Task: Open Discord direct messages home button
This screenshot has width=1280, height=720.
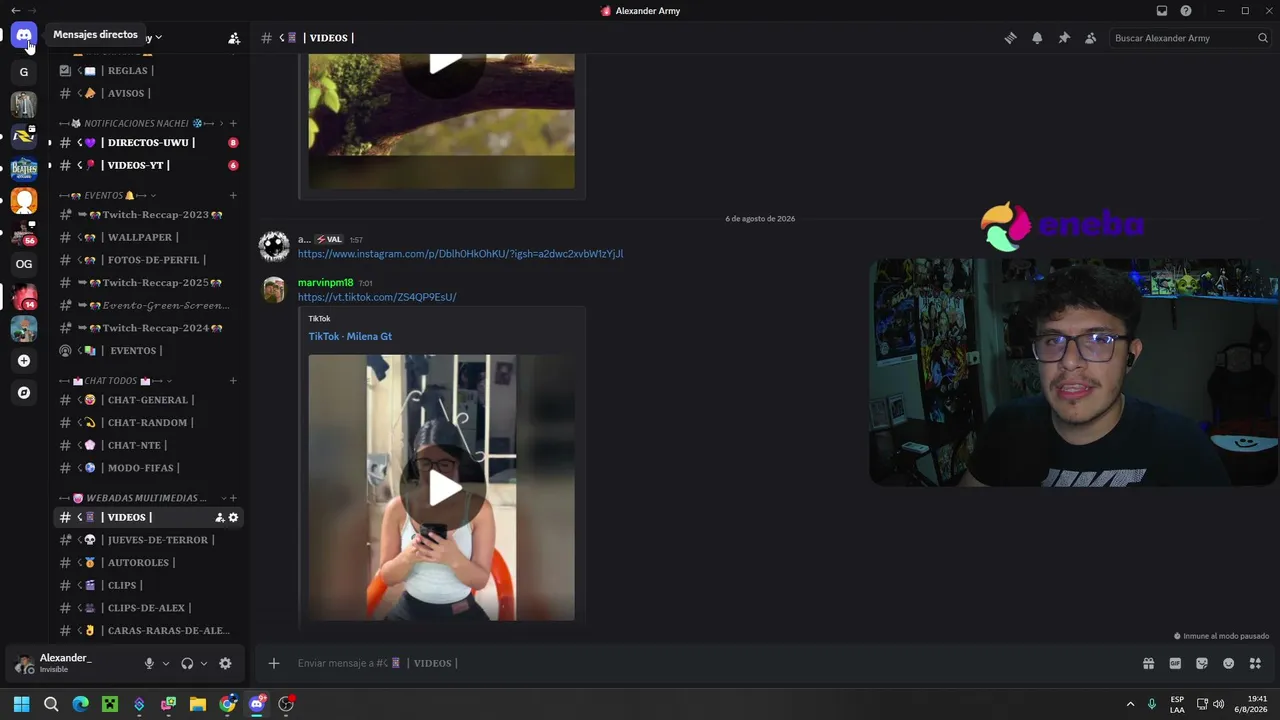Action: (24, 36)
